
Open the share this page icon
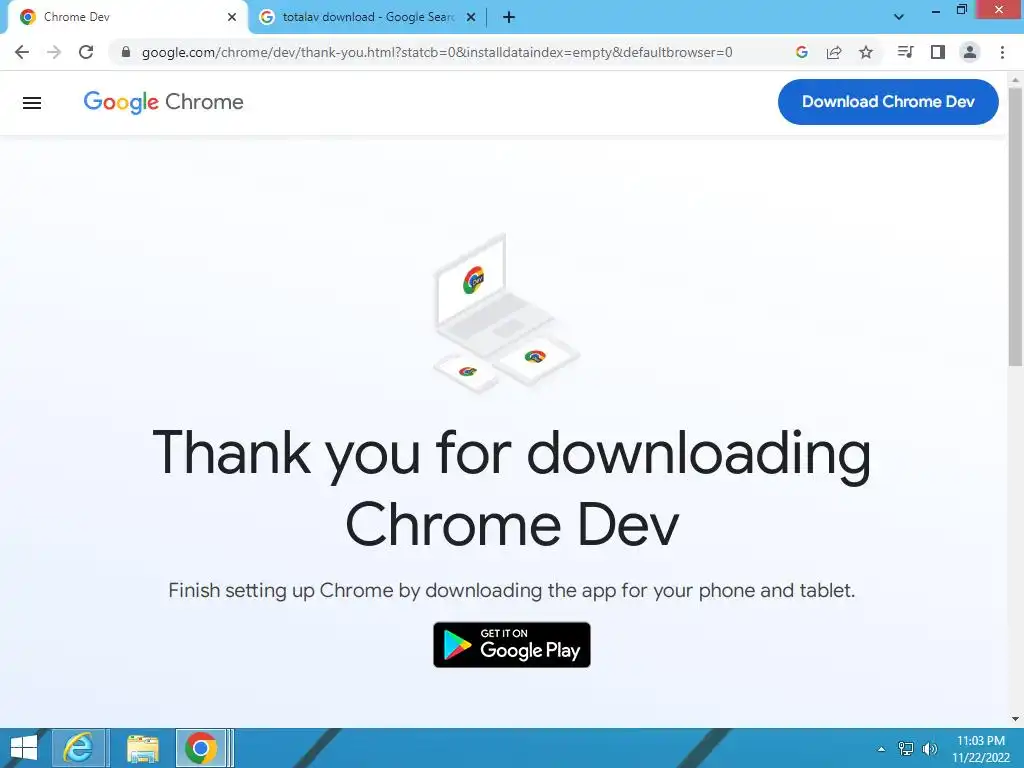coord(834,52)
